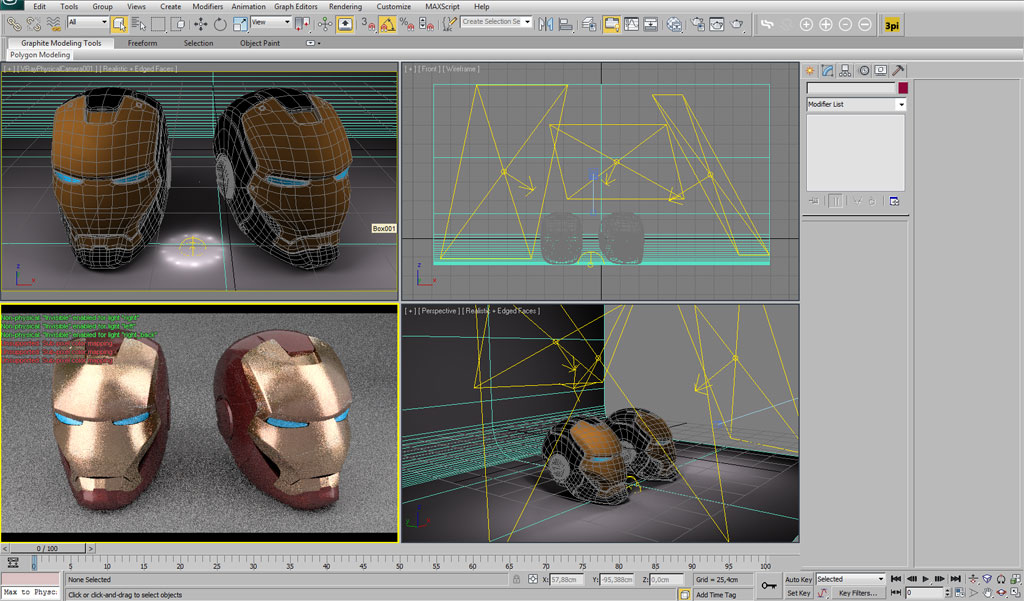
Task: Open the Hierarchy command panel
Action: (845, 70)
